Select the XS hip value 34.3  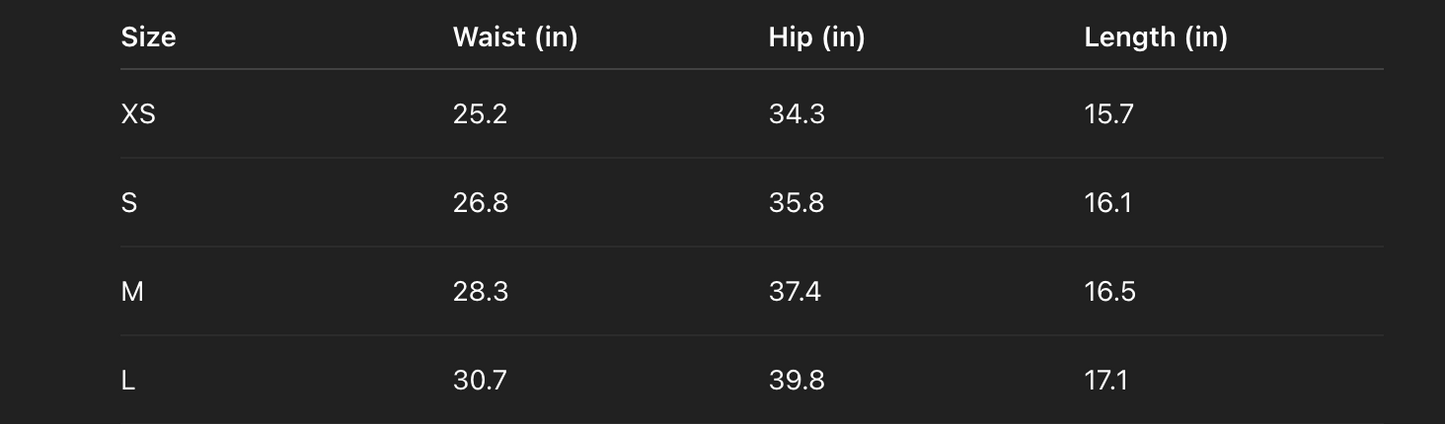pos(796,114)
